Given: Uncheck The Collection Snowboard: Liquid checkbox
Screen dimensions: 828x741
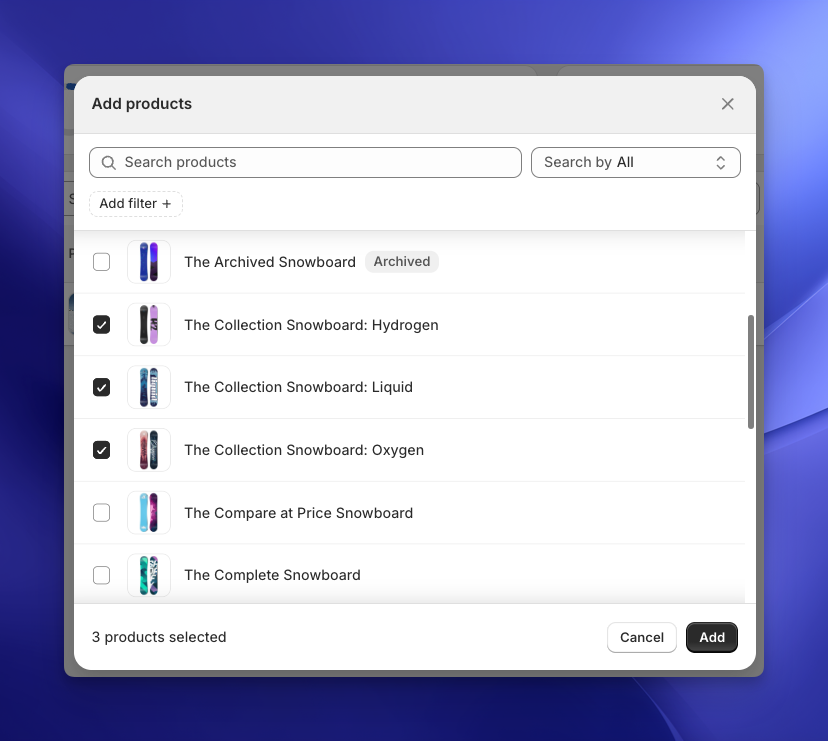Looking at the screenshot, I should pos(101,387).
